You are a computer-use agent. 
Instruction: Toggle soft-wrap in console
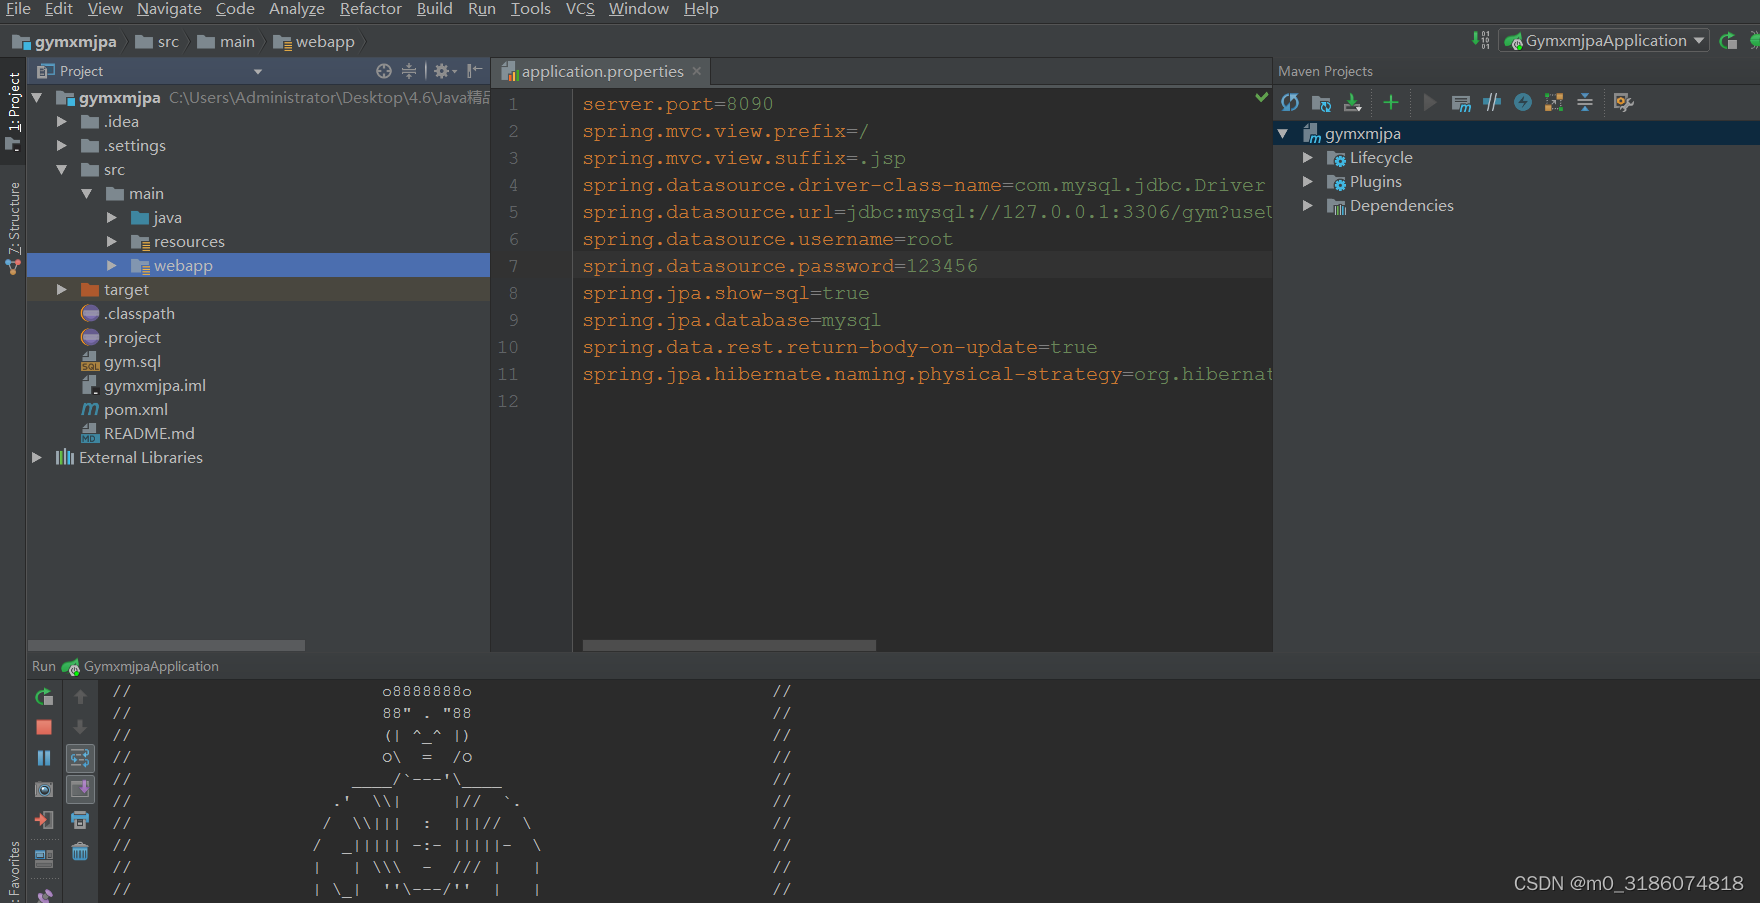click(x=80, y=758)
